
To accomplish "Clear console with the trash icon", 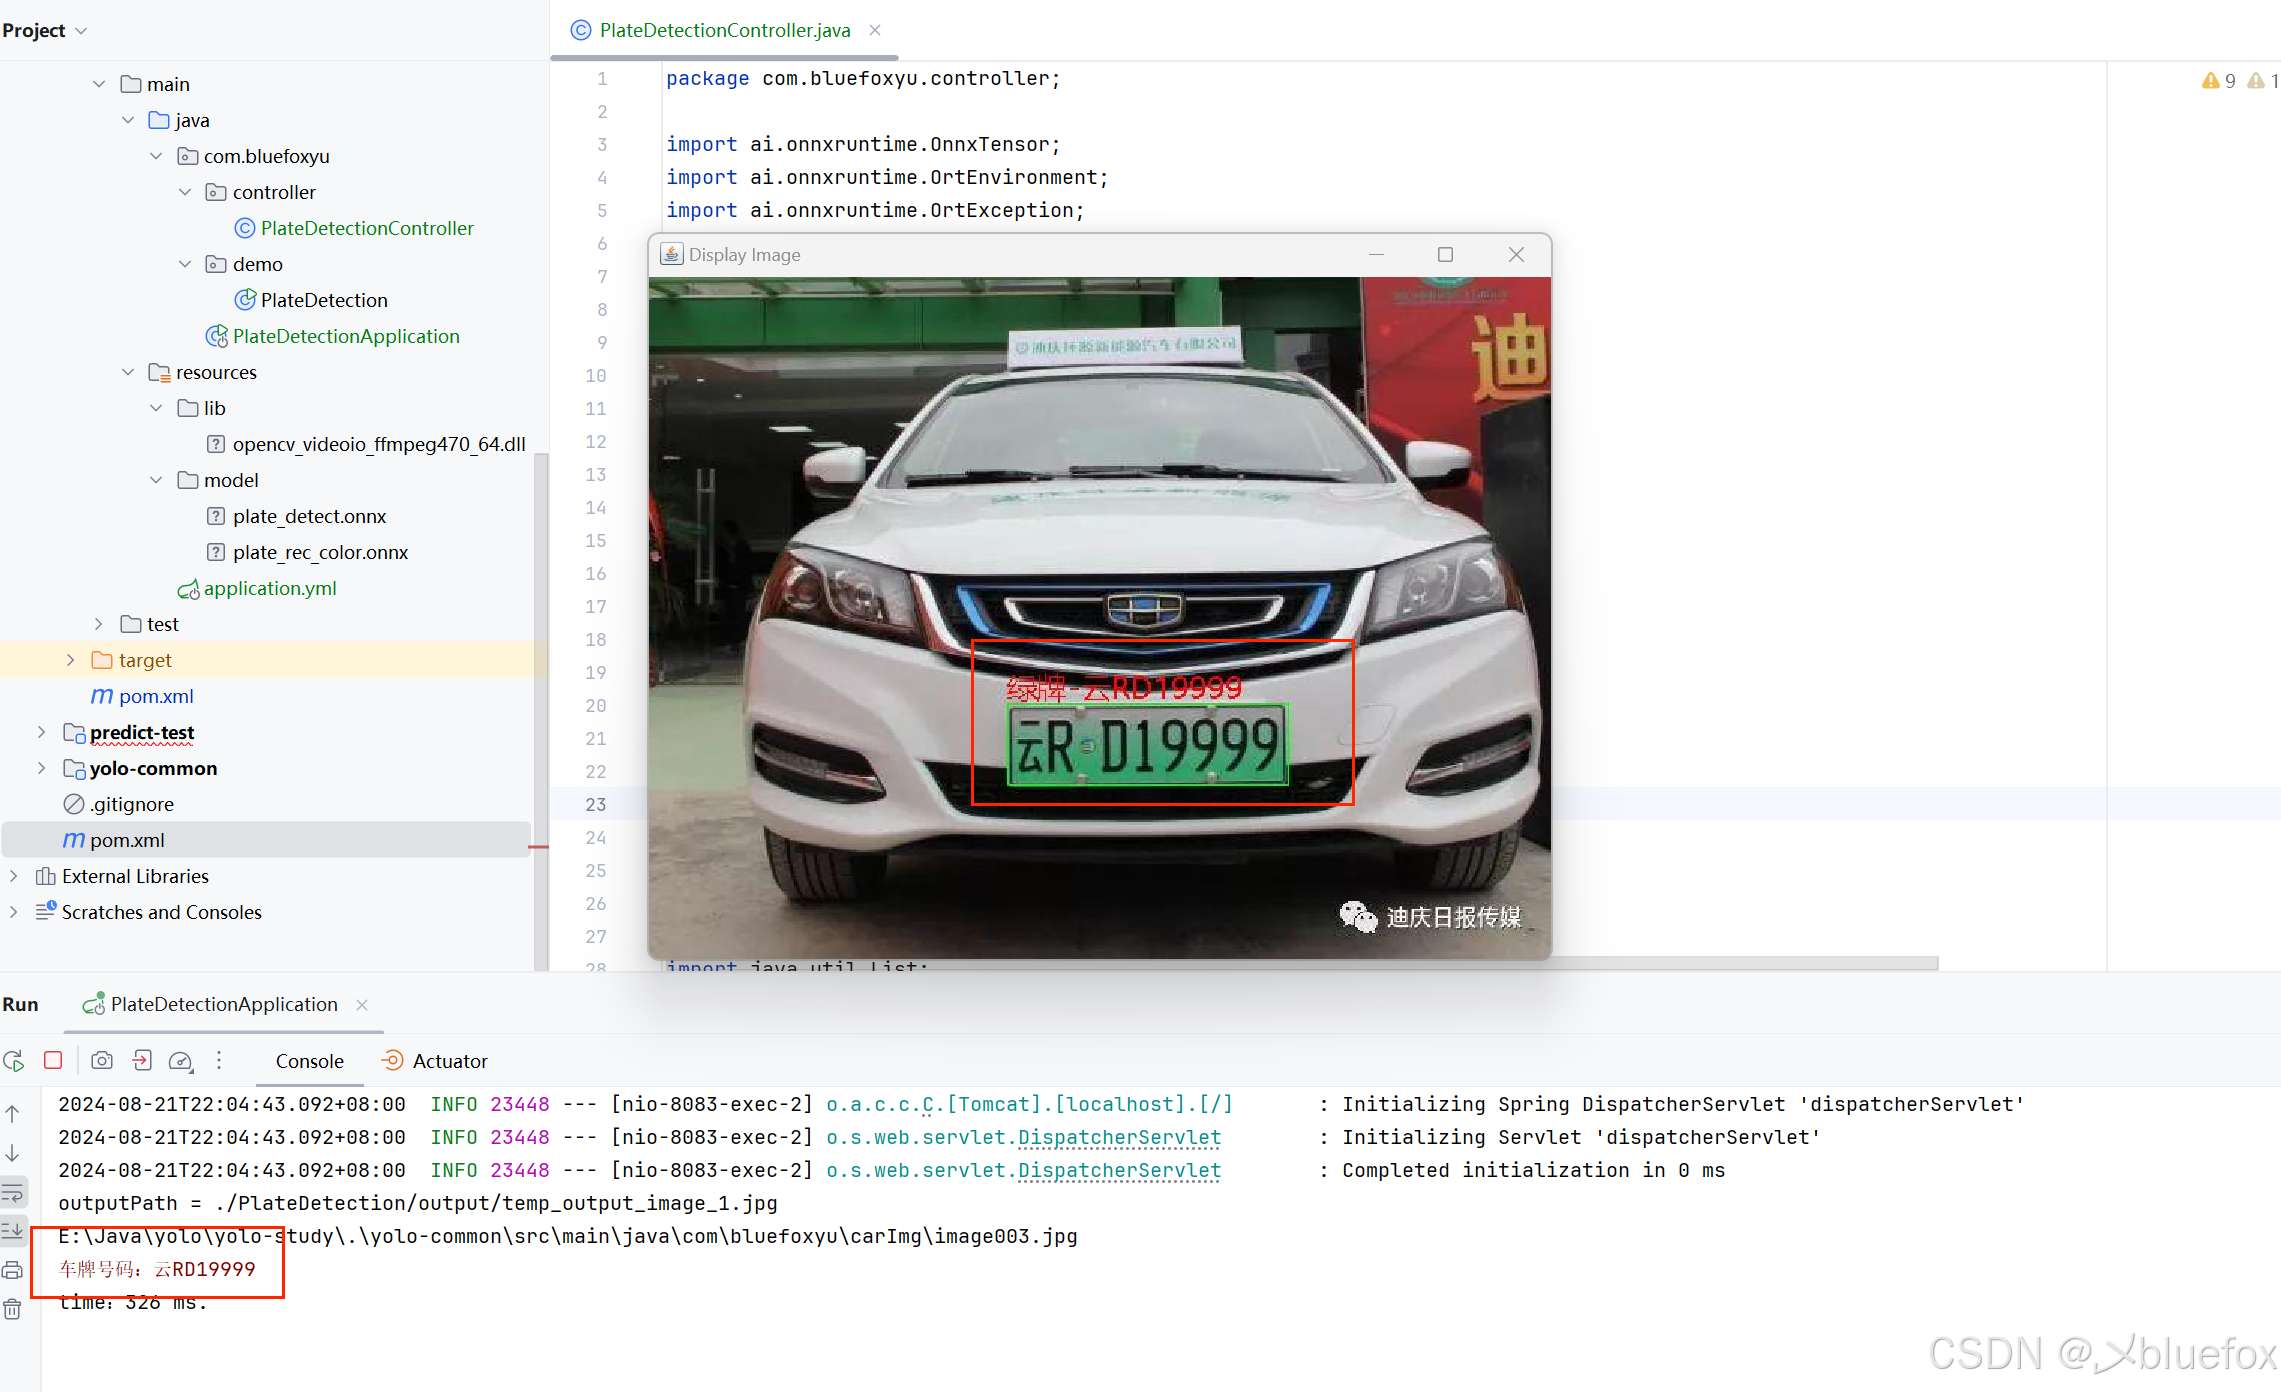I will click(x=13, y=1309).
